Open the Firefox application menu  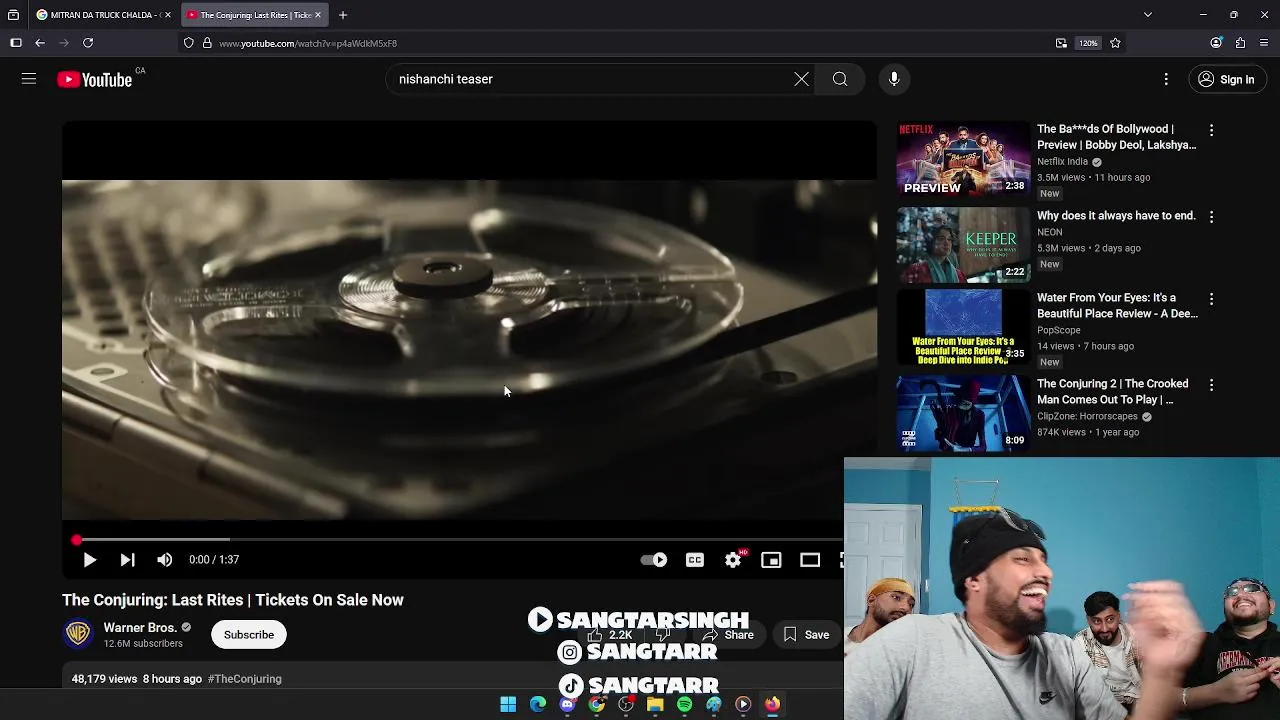click(x=1264, y=43)
